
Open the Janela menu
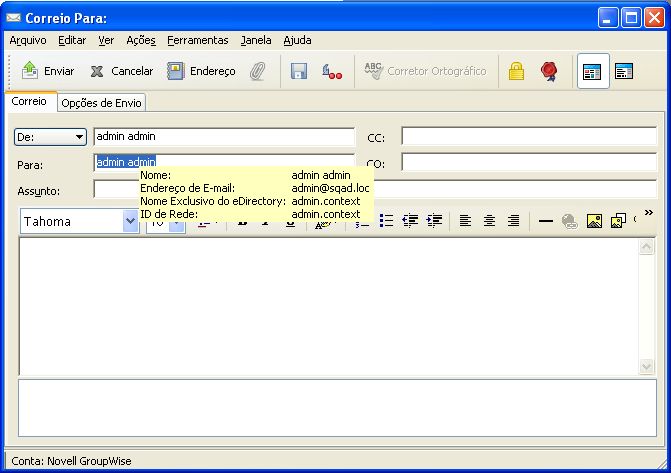(x=256, y=40)
